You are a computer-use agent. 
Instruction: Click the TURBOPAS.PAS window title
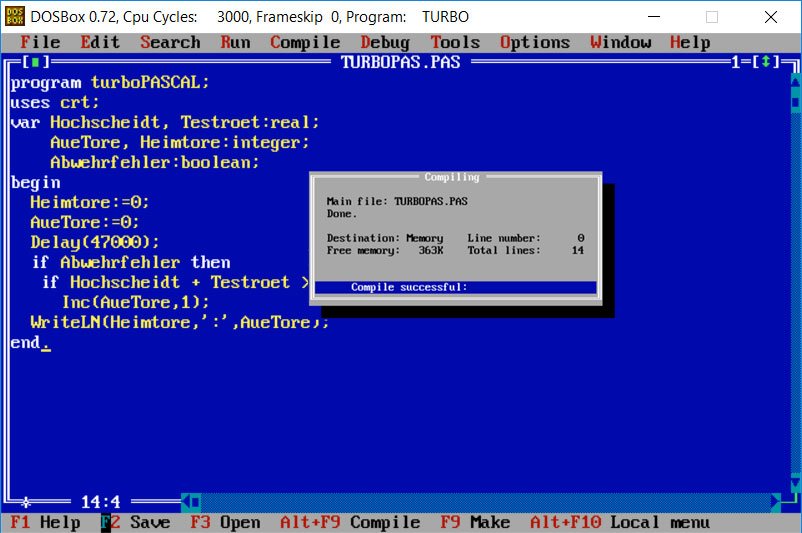(x=400, y=62)
